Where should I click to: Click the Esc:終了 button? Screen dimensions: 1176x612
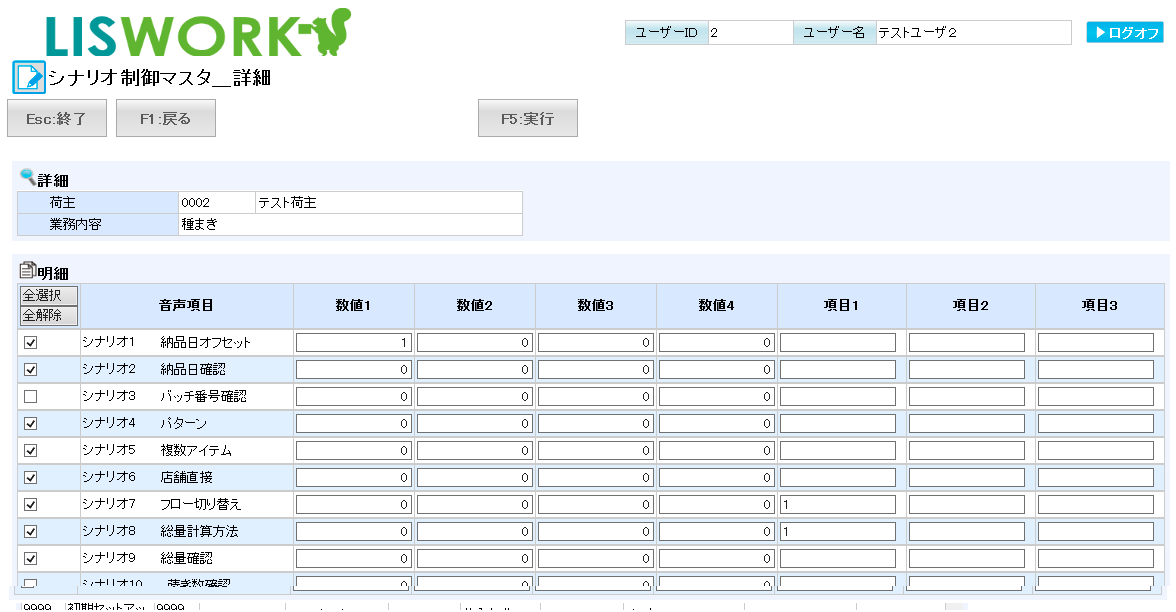point(56,118)
